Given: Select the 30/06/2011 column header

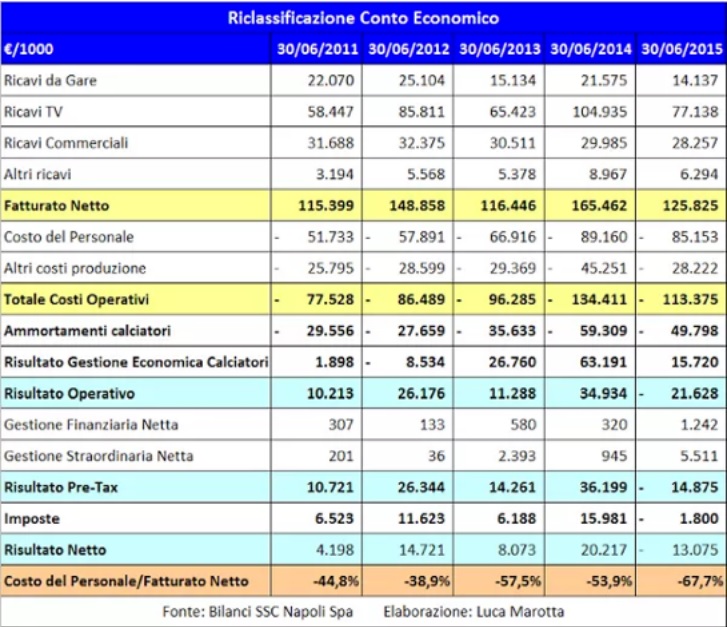Looking at the screenshot, I should (x=315, y=49).
